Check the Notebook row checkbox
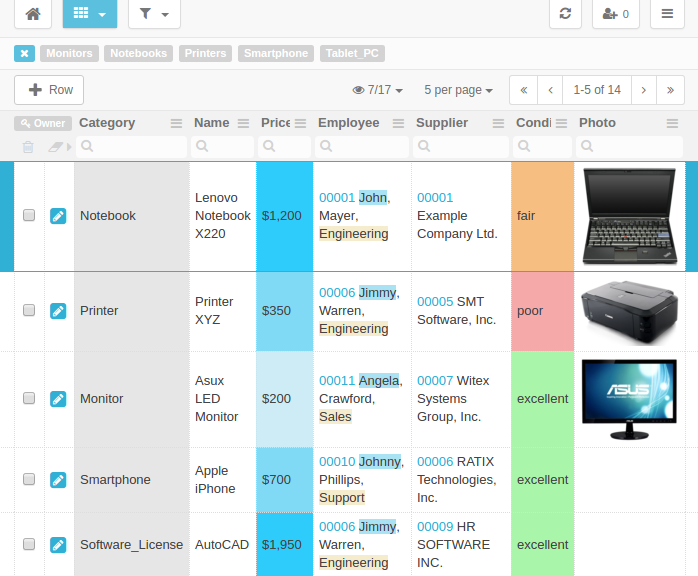Screen dimensions: 698x576 click(x=29, y=215)
